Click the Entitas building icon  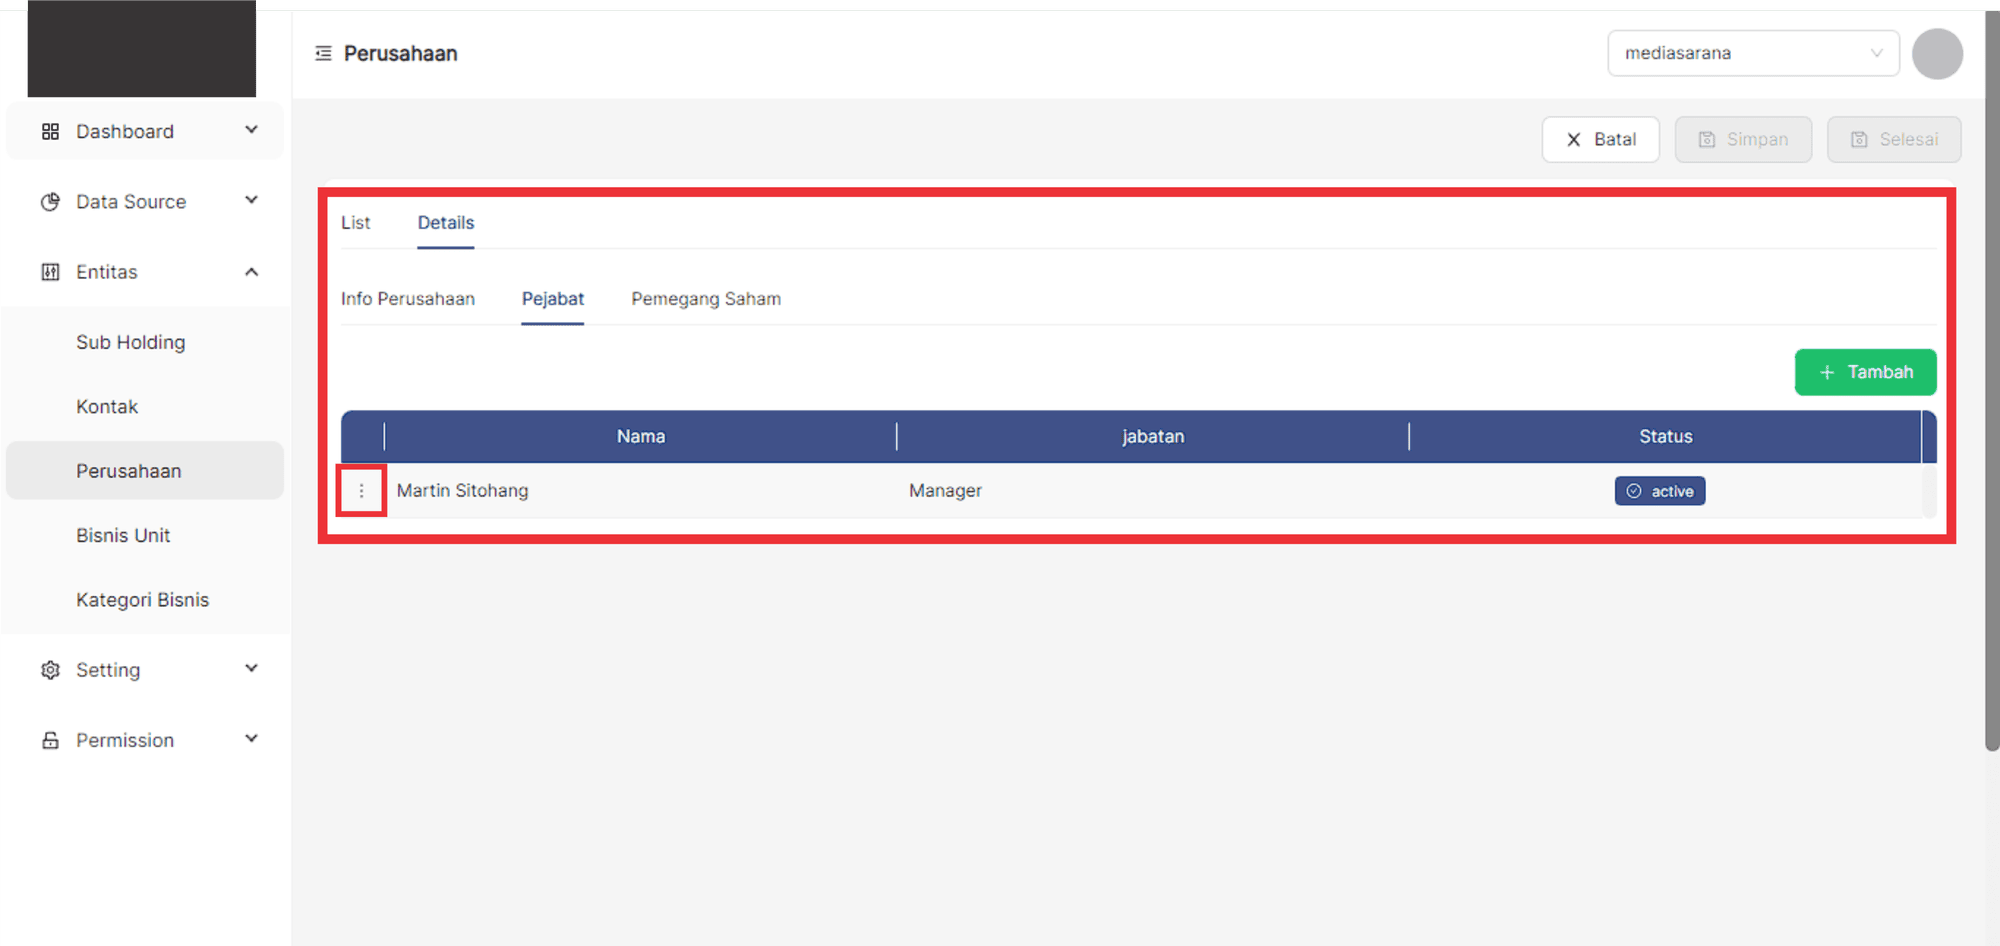click(x=50, y=272)
